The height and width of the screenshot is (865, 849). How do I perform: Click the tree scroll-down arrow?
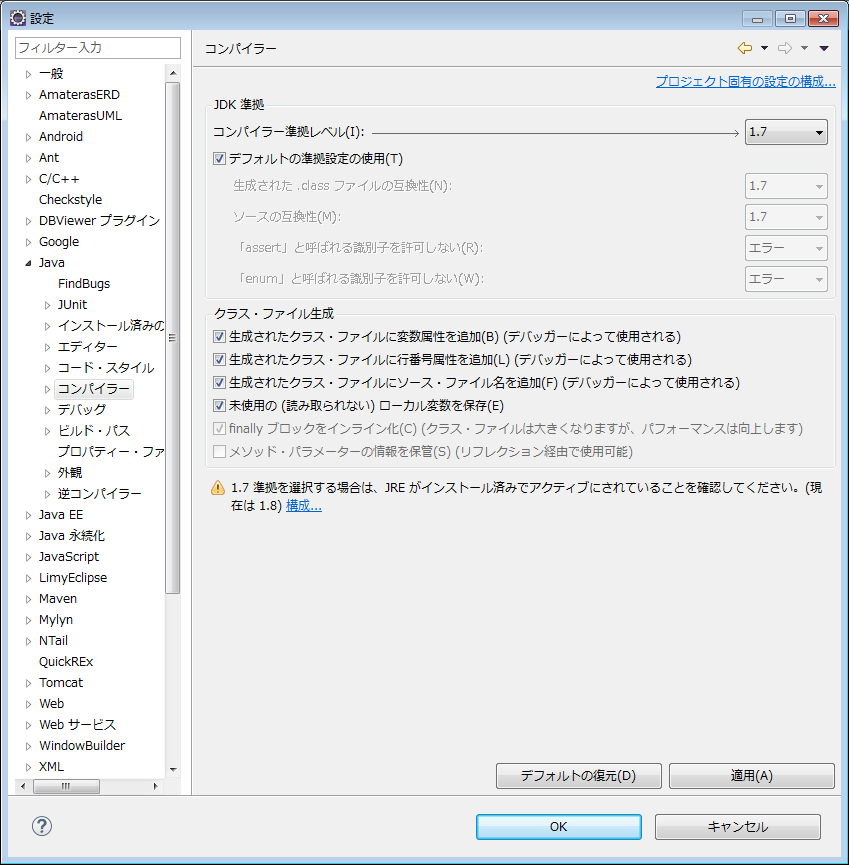173,770
